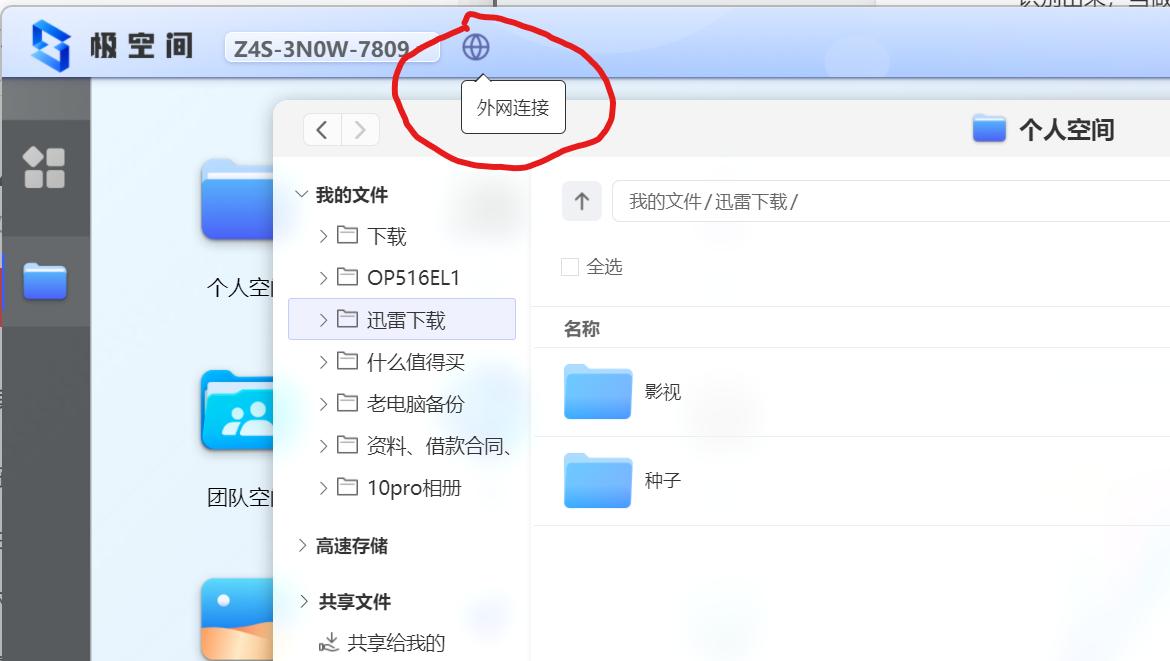This screenshot has height=661, width=1170.
Task: Click the back navigation arrow
Action: pos(322,129)
